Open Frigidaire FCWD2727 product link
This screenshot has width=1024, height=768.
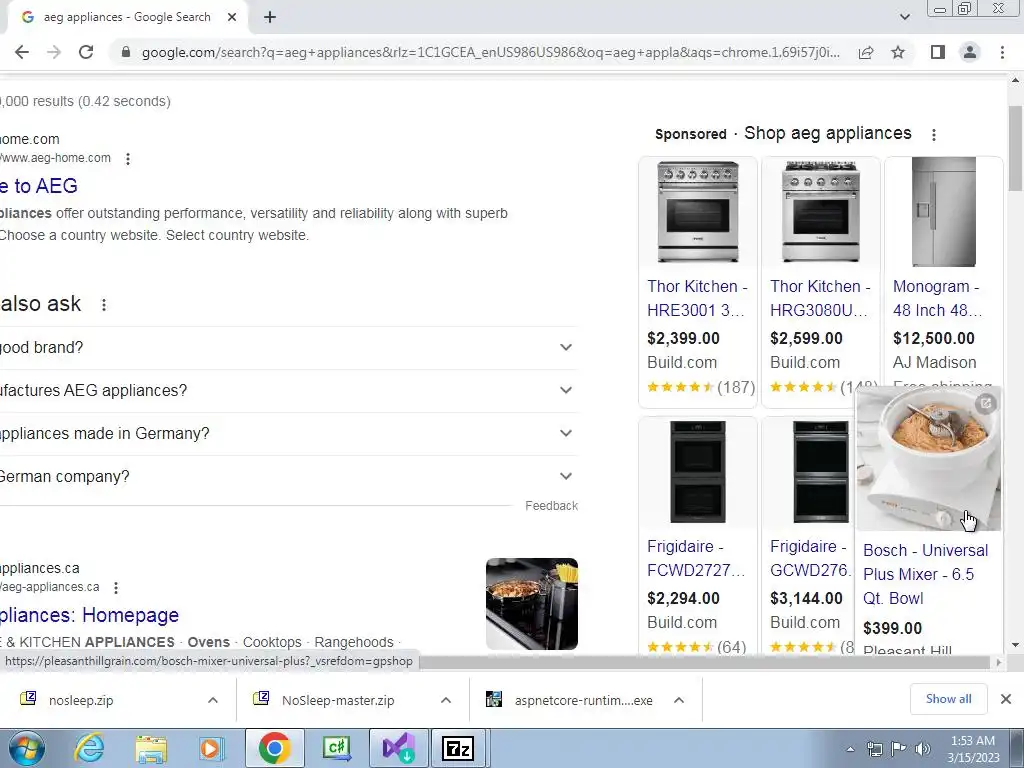(x=696, y=558)
